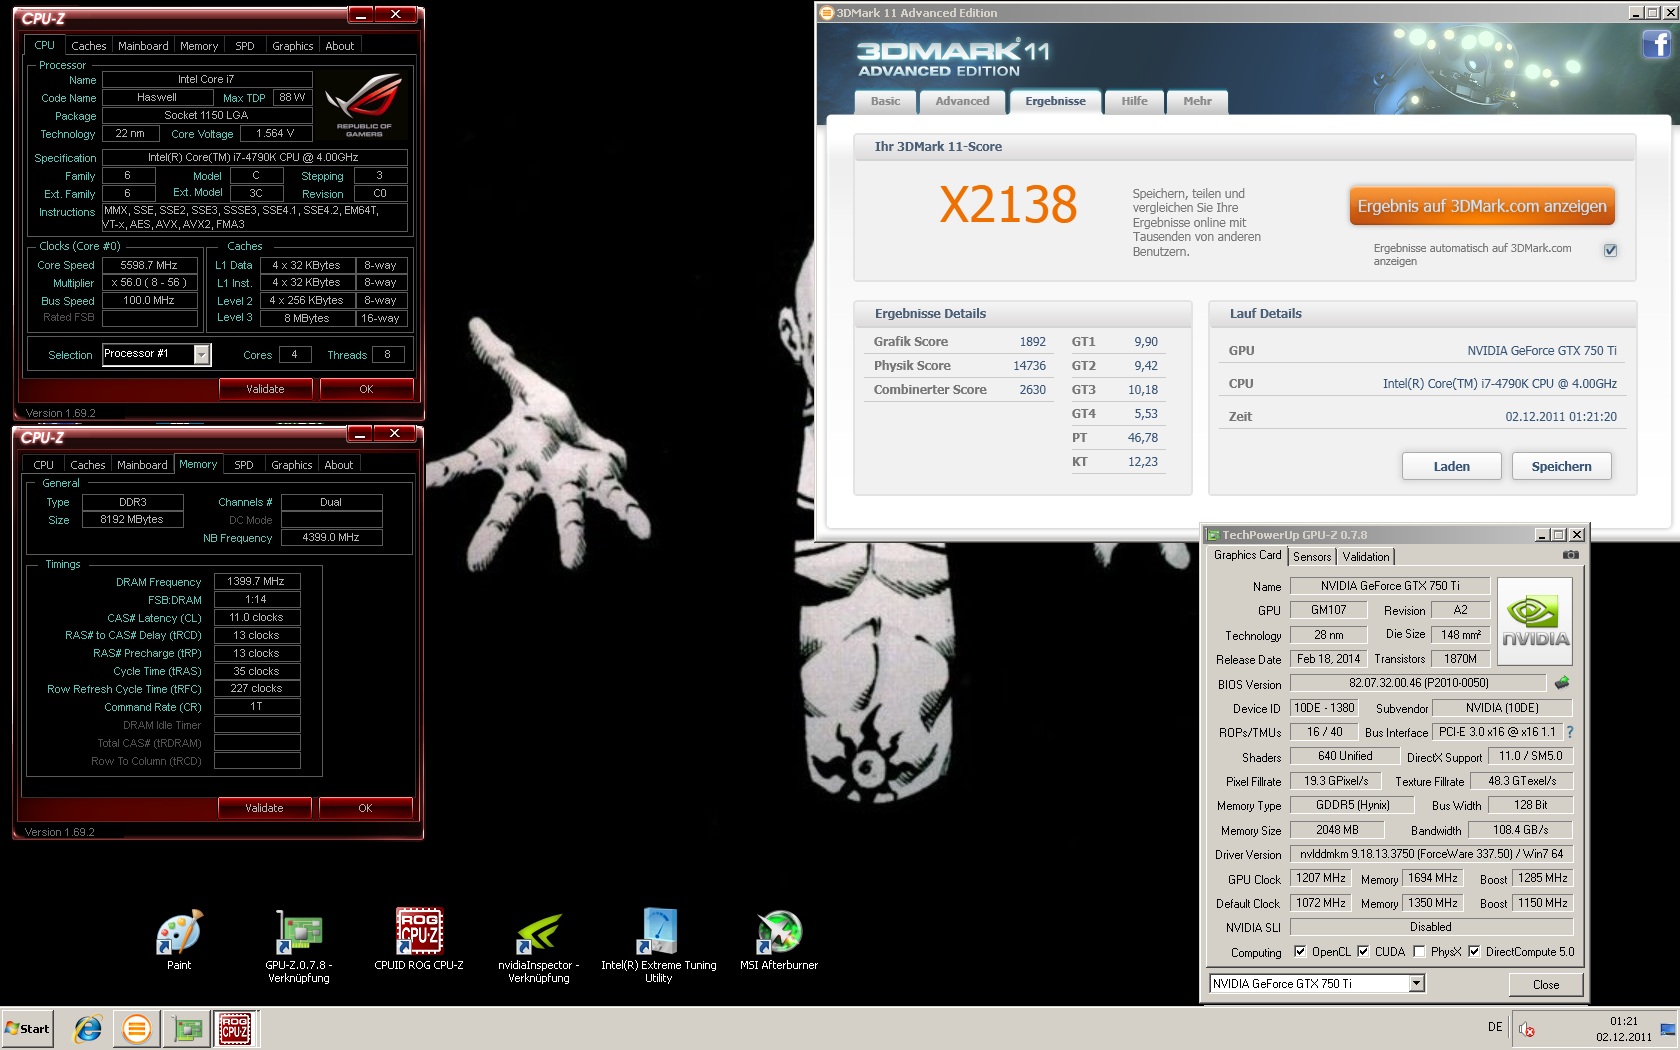This screenshot has height=1050, width=1680.
Task: Click the Windows Start button
Action: [x=28, y=1028]
